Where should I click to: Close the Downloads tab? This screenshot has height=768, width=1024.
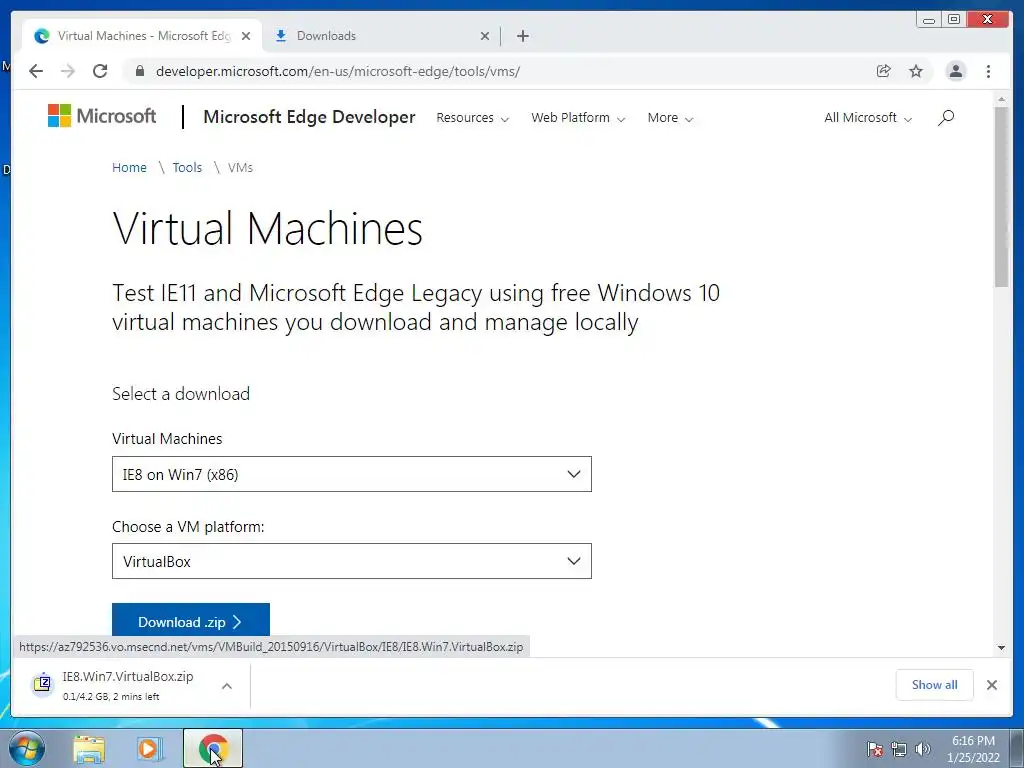[485, 36]
